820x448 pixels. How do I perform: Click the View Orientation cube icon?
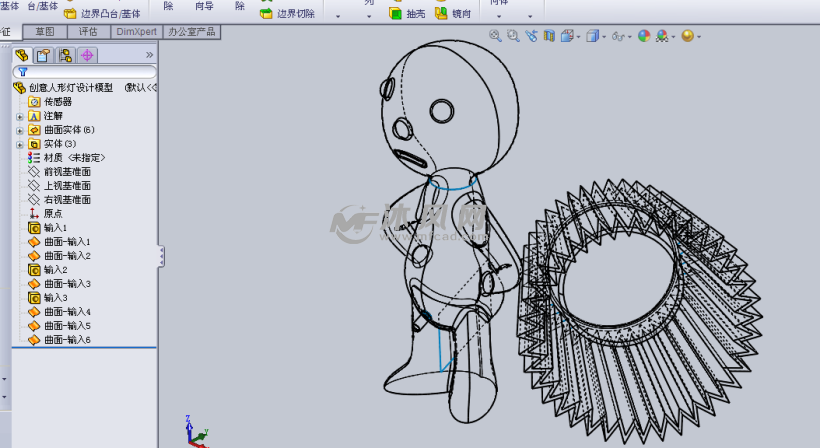point(566,36)
